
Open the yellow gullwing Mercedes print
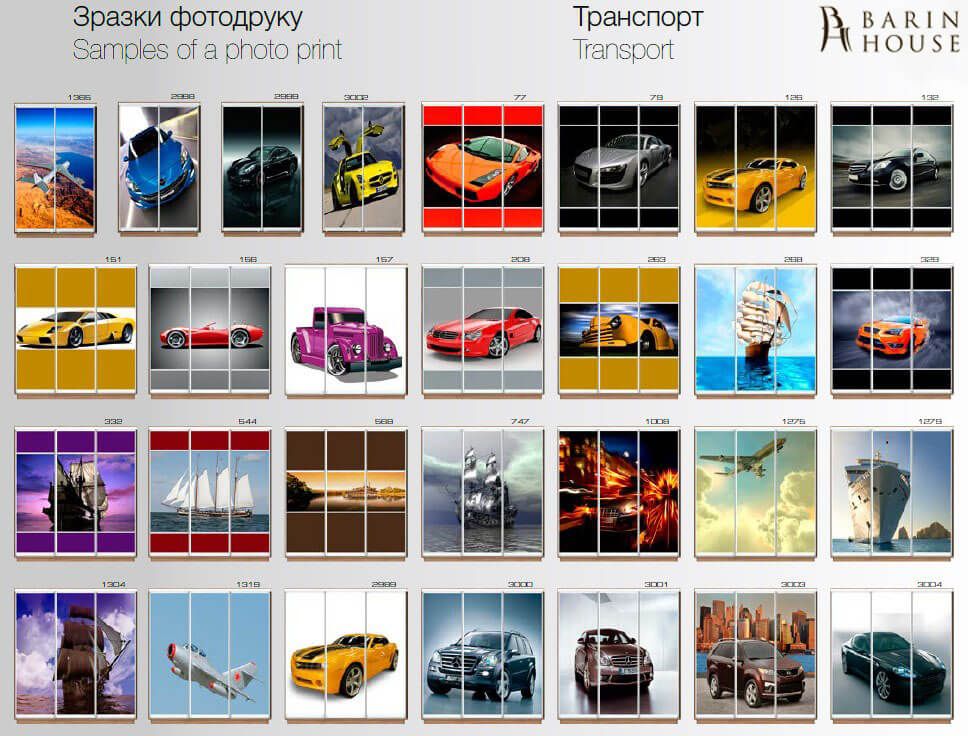point(360,168)
